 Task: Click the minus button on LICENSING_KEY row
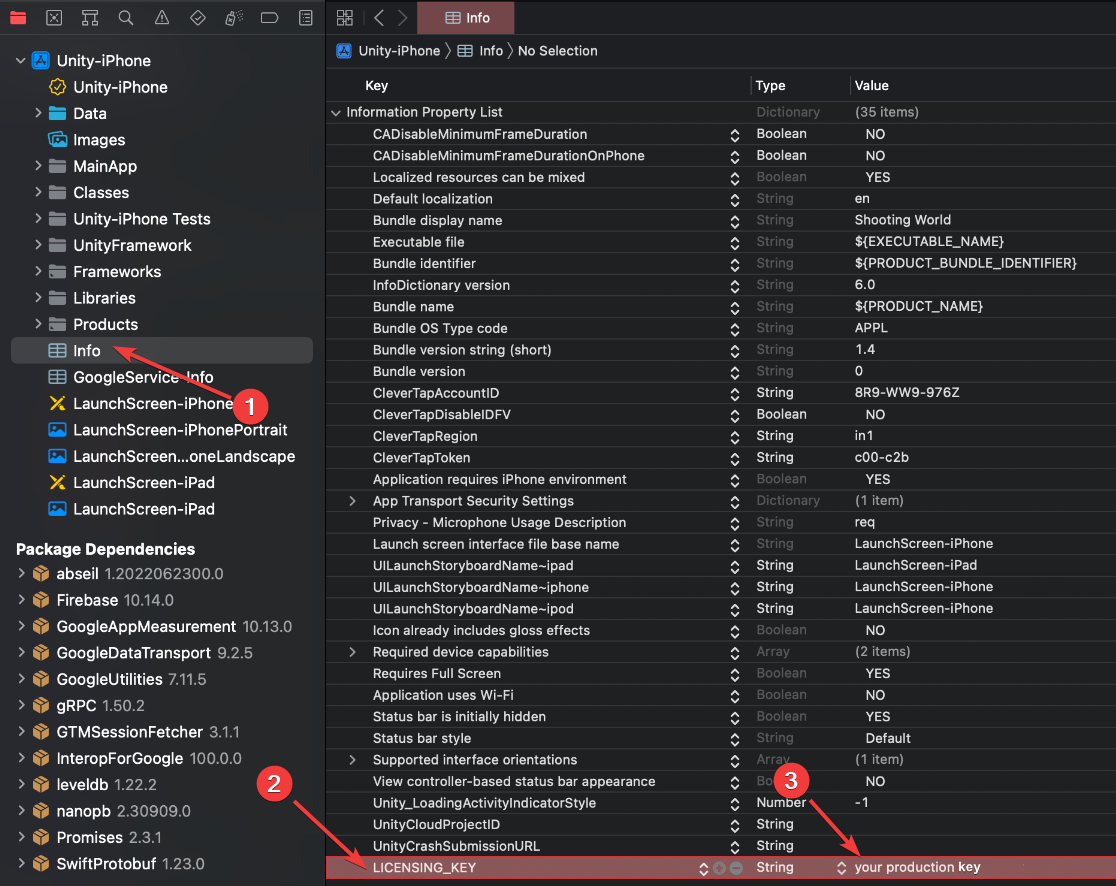(x=736, y=868)
